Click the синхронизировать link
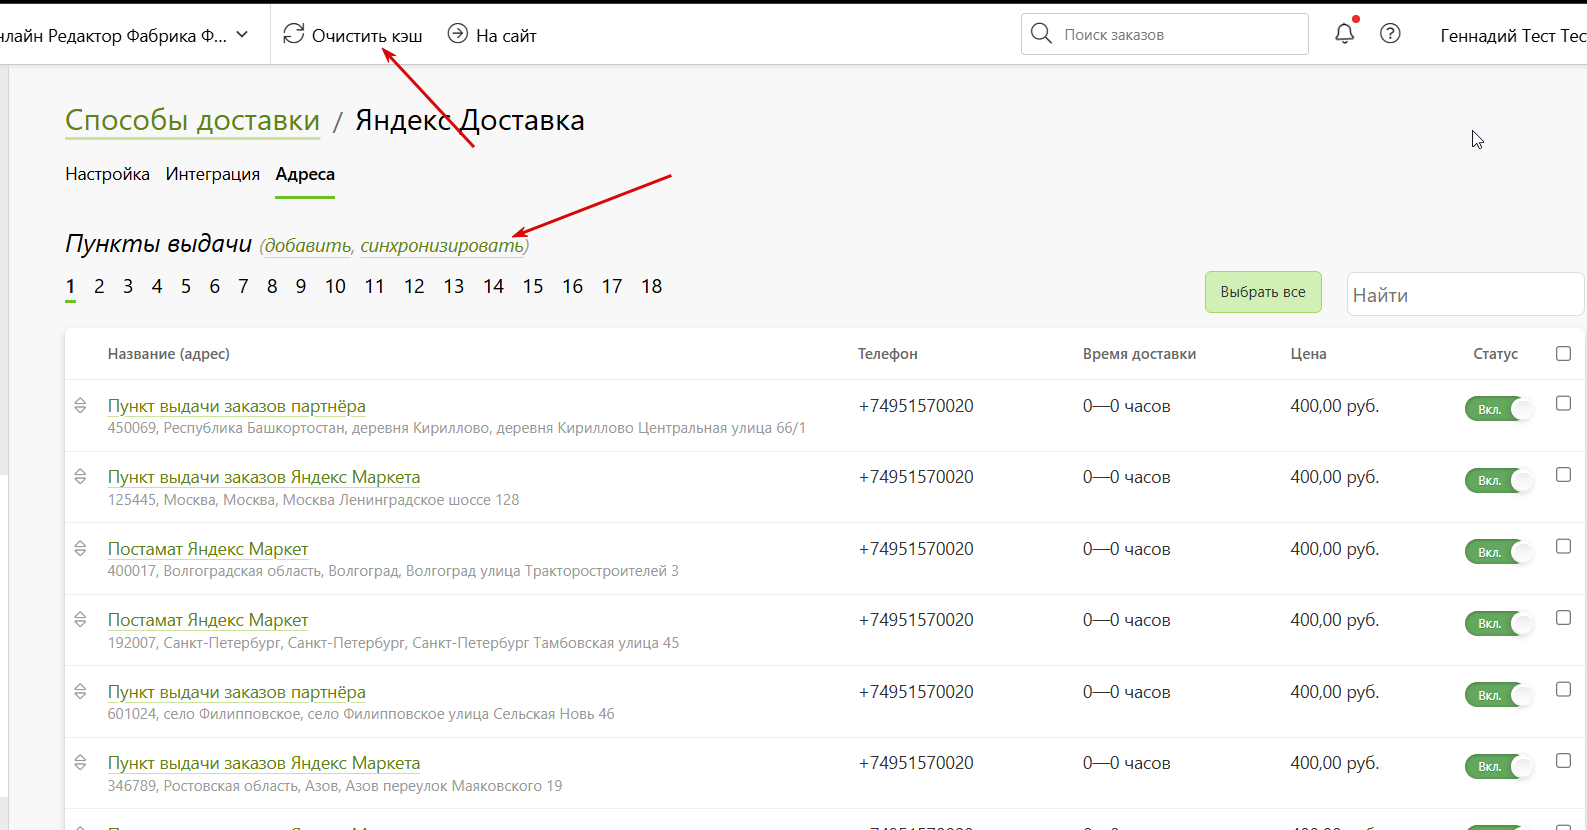The width and height of the screenshot is (1587, 830). coord(442,245)
